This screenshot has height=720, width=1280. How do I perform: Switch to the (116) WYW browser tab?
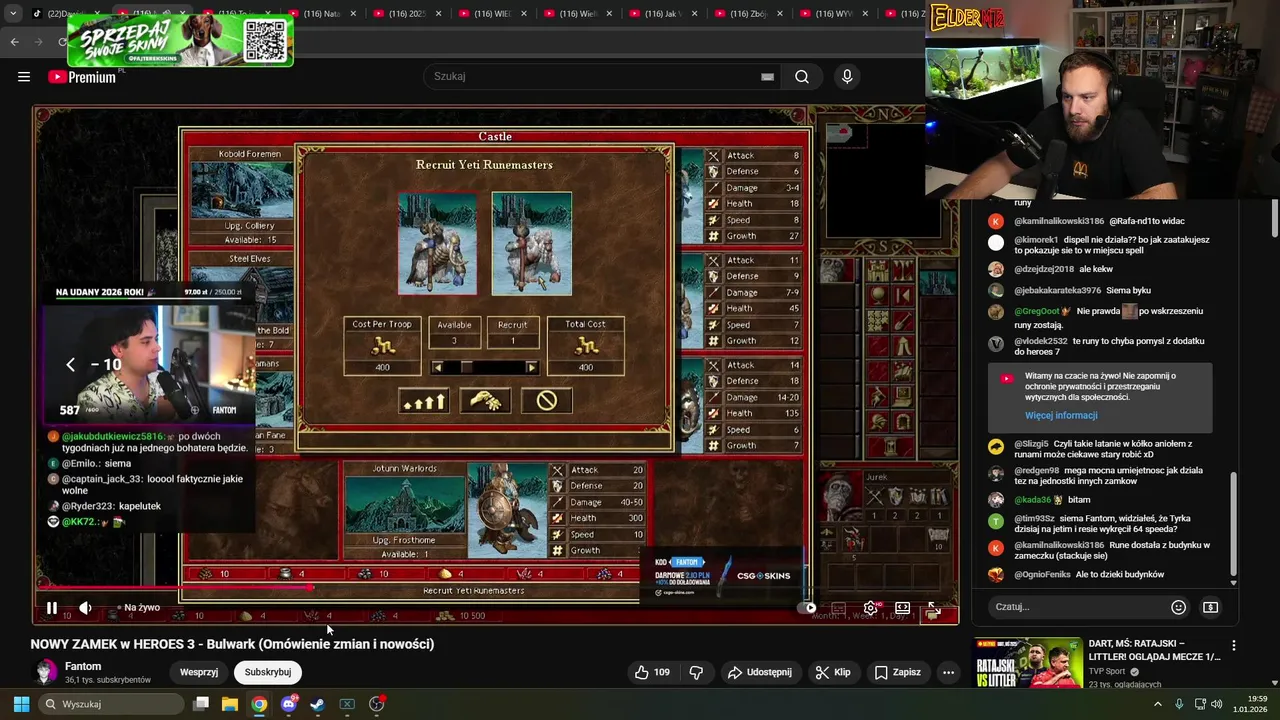click(x=832, y=14)
